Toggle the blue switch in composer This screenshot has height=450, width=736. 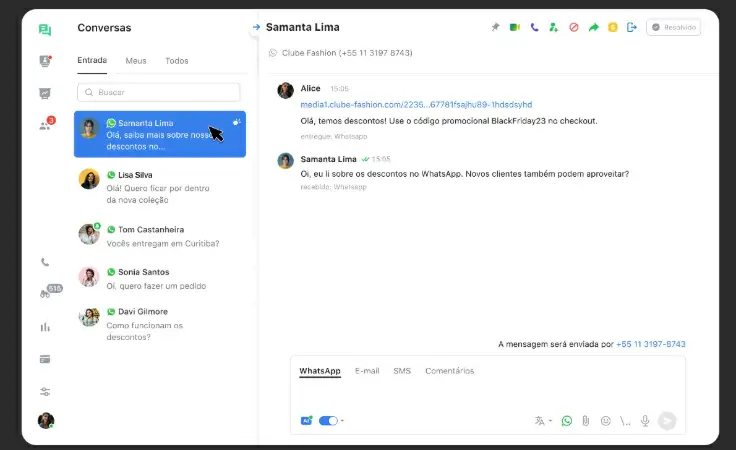pyautogui.click(x=328, y=420)
